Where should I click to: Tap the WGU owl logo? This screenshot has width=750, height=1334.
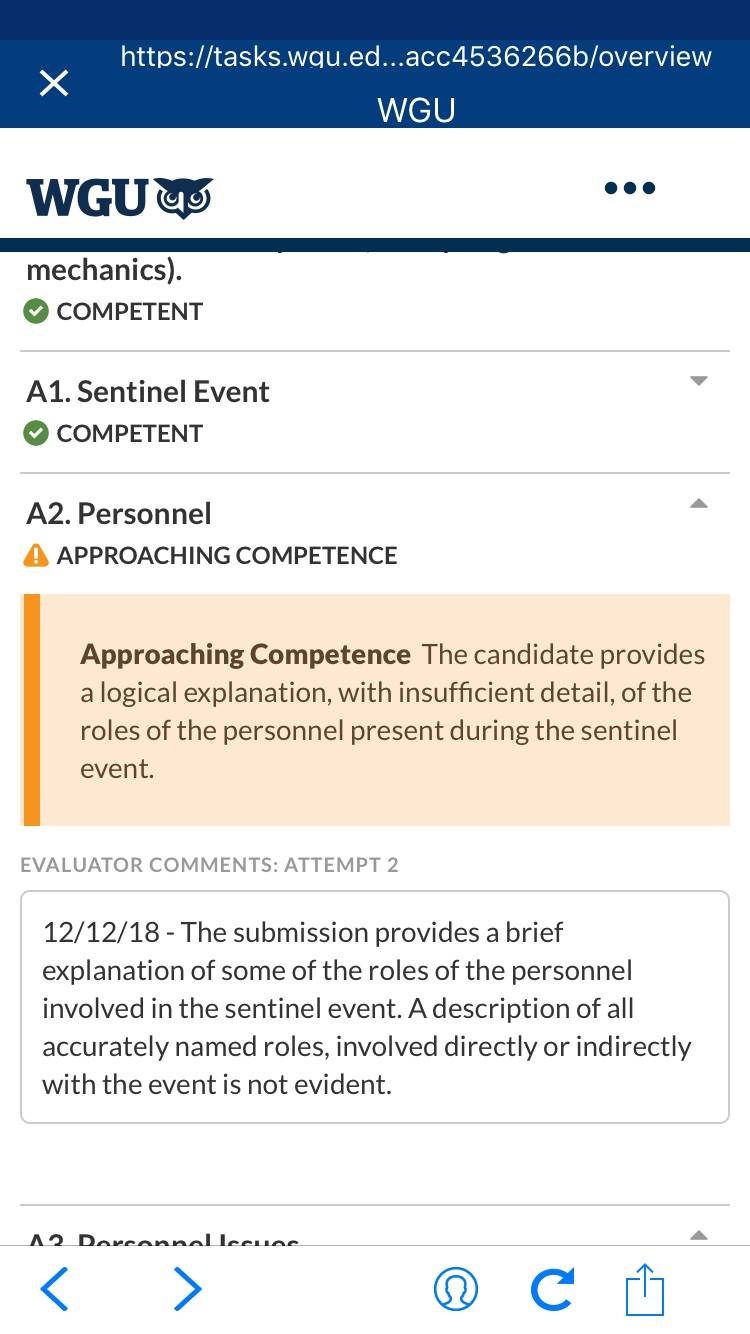[x=119, y=197]
